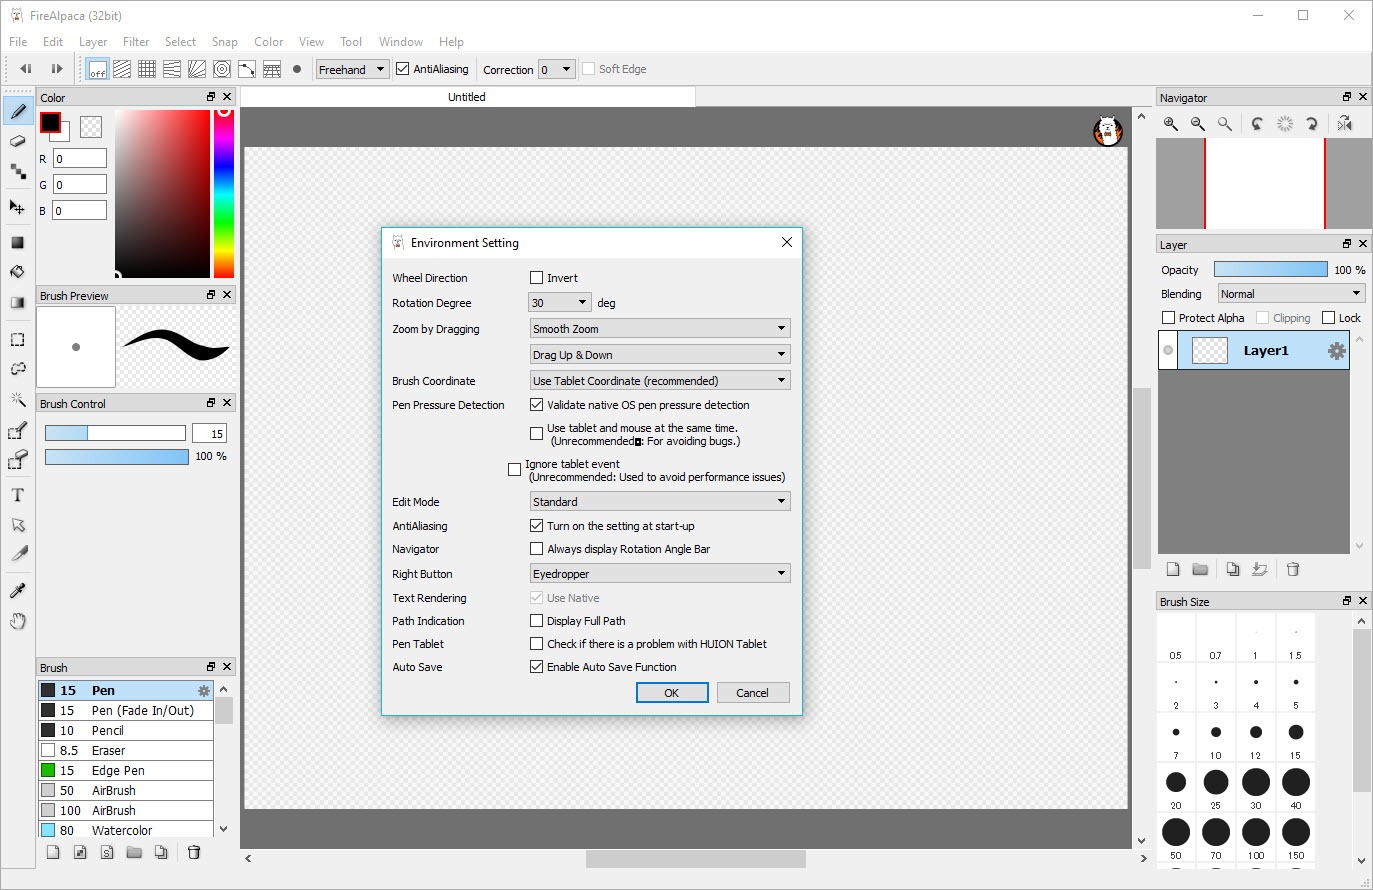Open the Snap menu

click(224, 42)
